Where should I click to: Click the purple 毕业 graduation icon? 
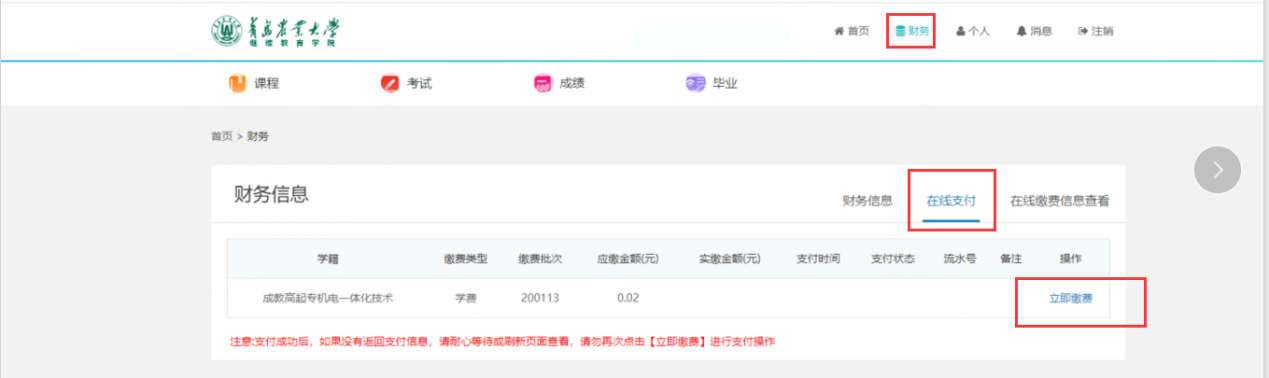695,84
